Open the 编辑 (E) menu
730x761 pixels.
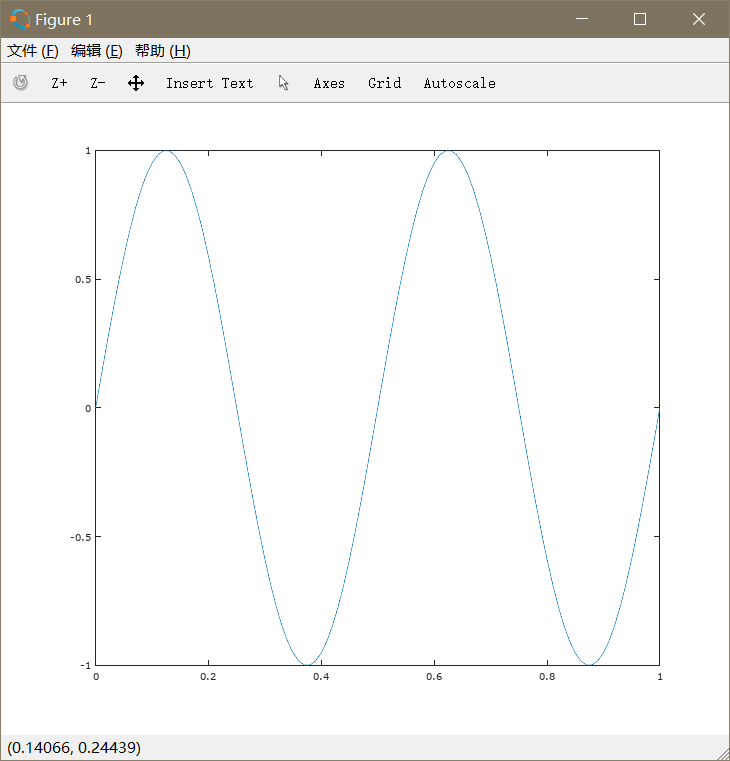click(97, 50)
